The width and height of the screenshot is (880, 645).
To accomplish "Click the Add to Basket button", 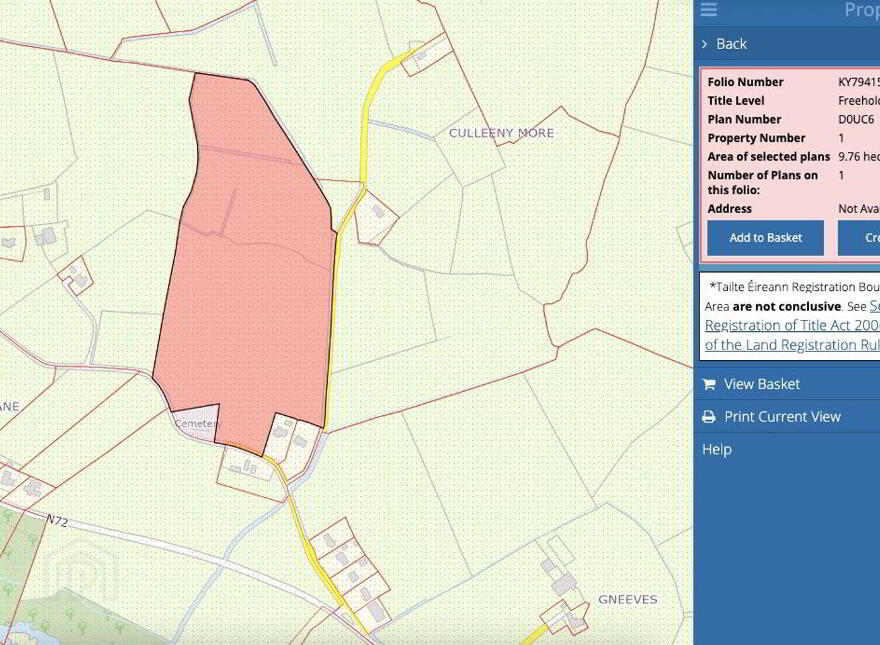I will [x=766, y=237].
